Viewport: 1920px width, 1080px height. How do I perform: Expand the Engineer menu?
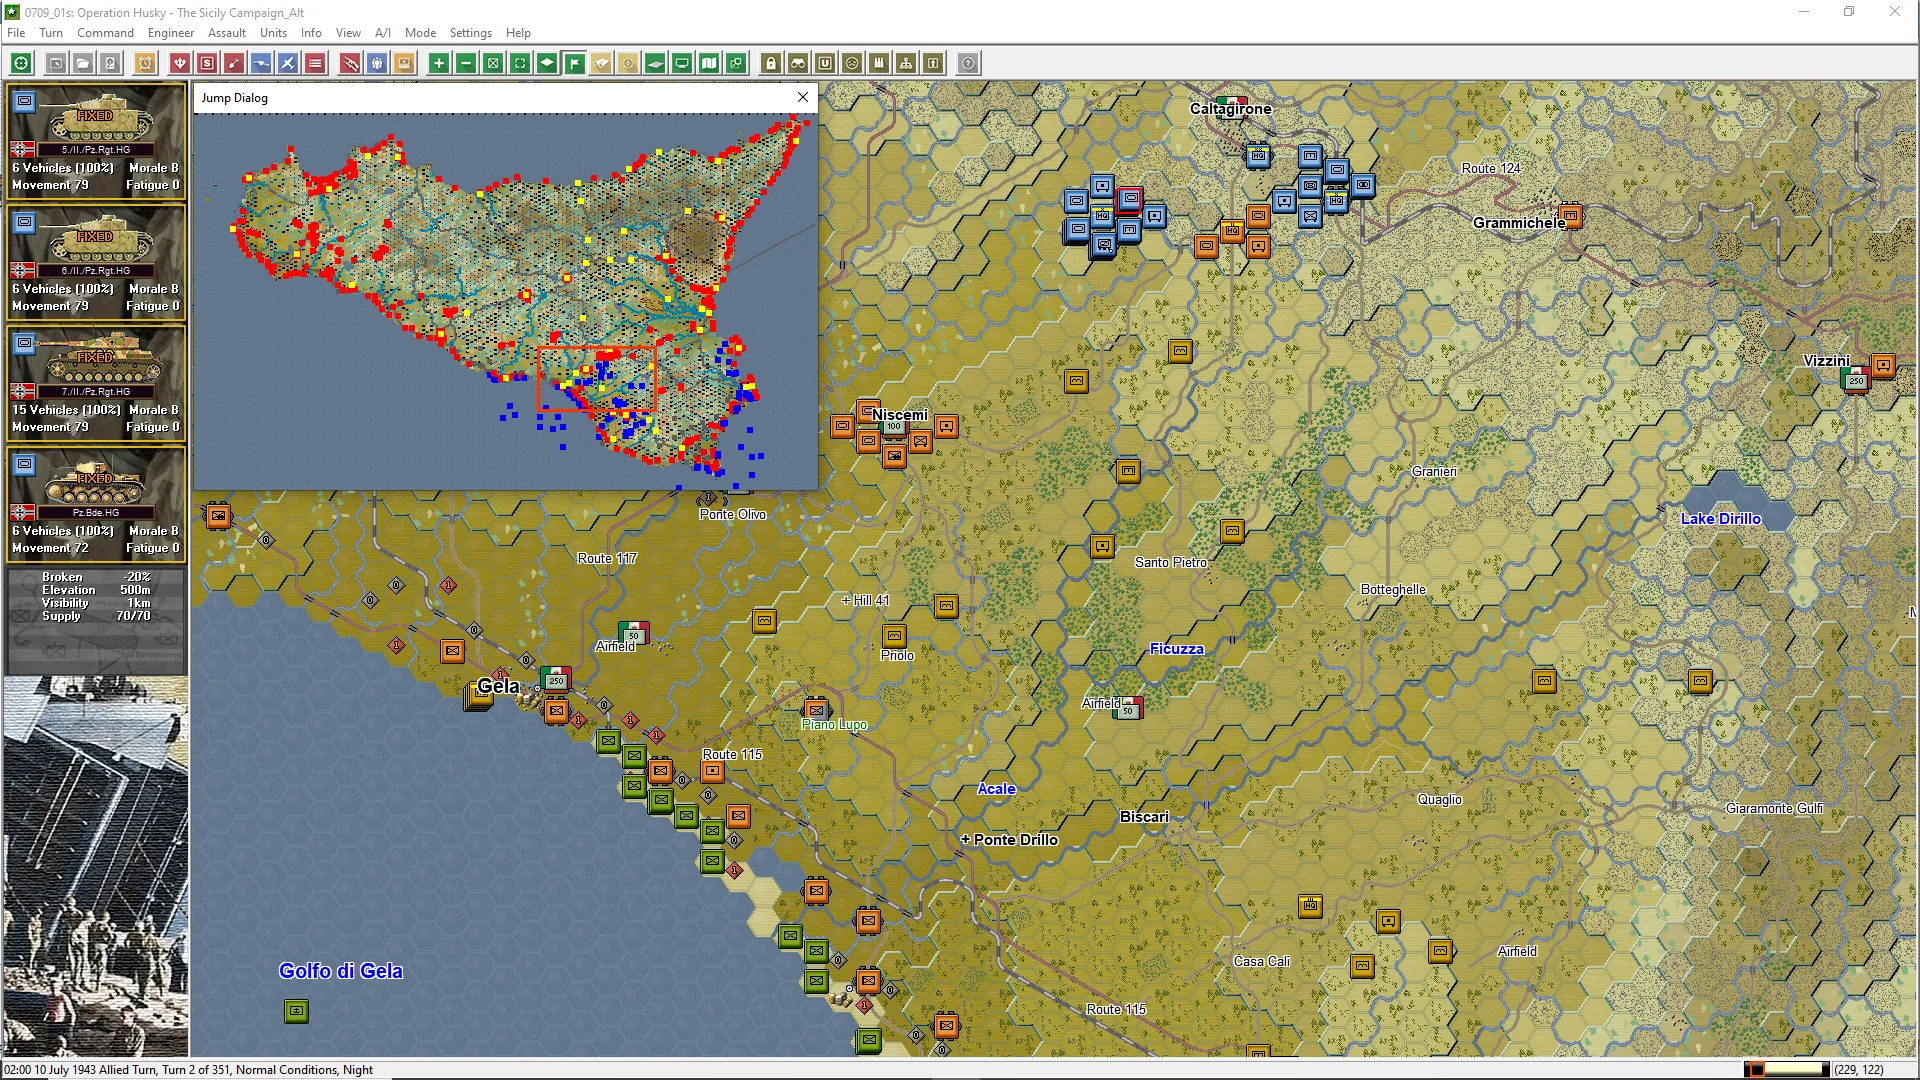(171, 32)
